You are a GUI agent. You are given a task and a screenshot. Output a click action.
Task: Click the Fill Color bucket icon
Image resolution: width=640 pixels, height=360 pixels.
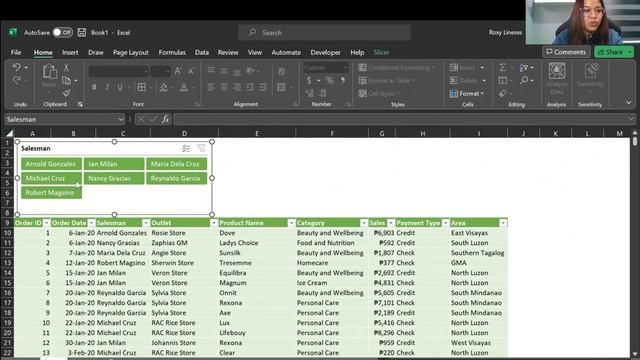(163, 87)
